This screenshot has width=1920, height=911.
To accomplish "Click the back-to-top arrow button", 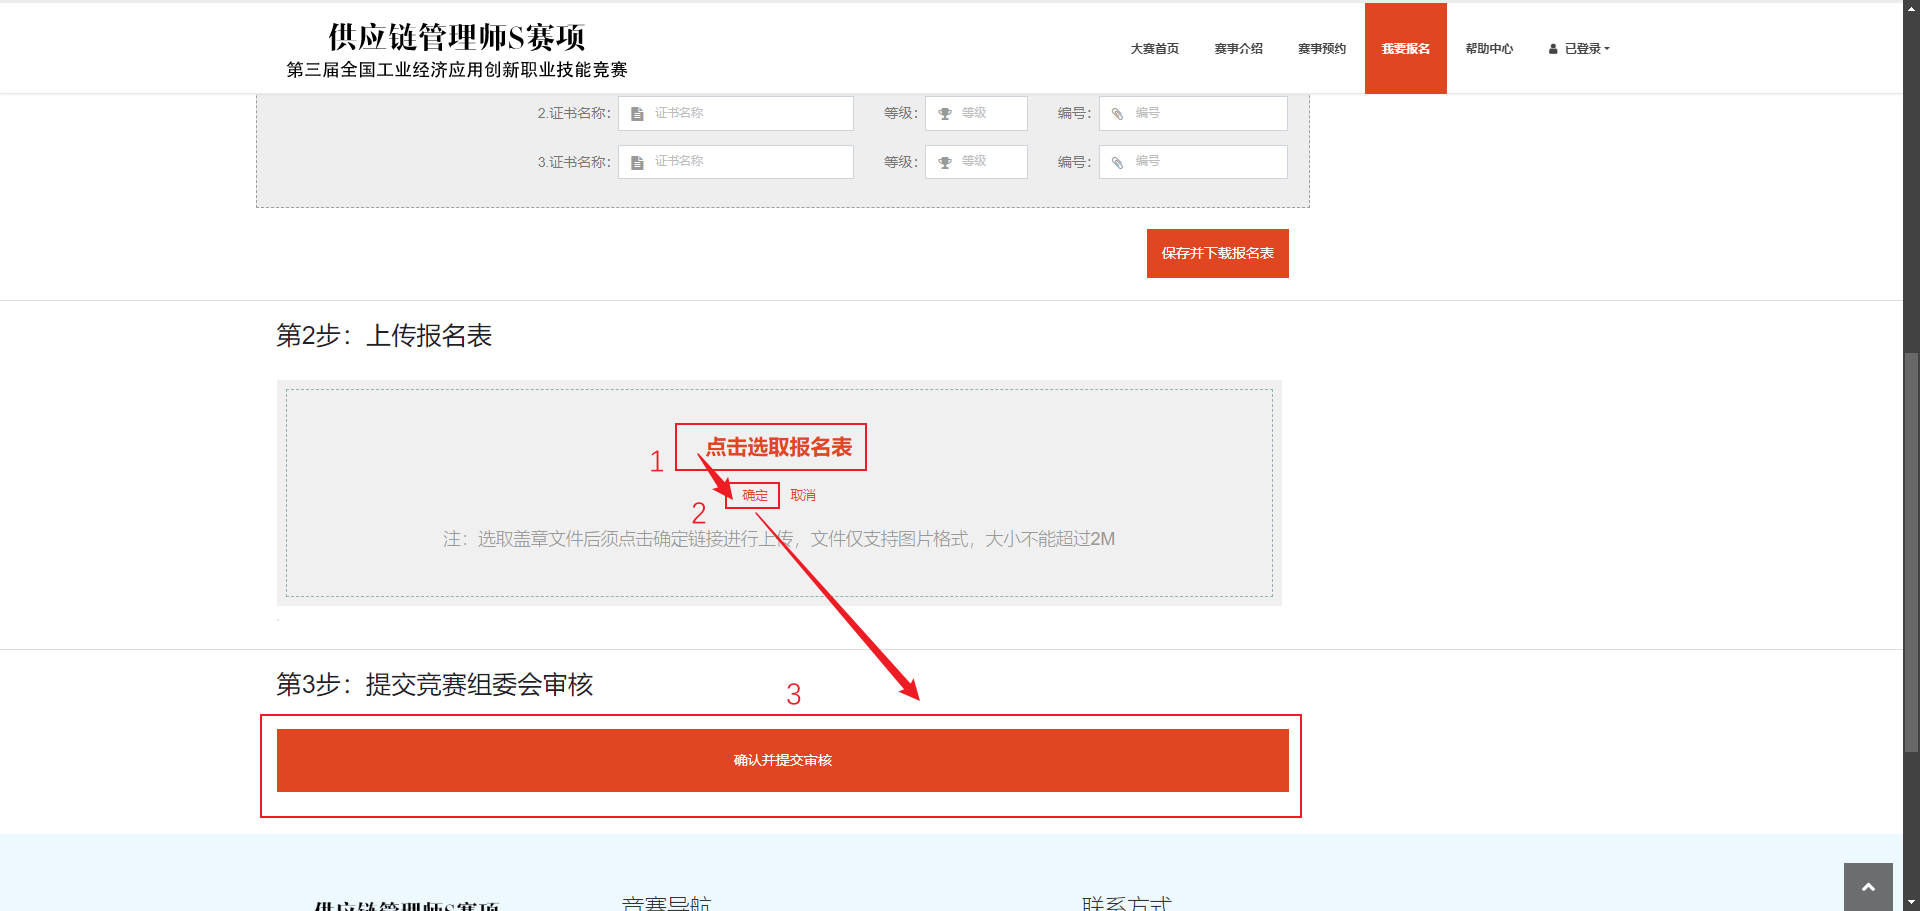I will (1868, 887).
